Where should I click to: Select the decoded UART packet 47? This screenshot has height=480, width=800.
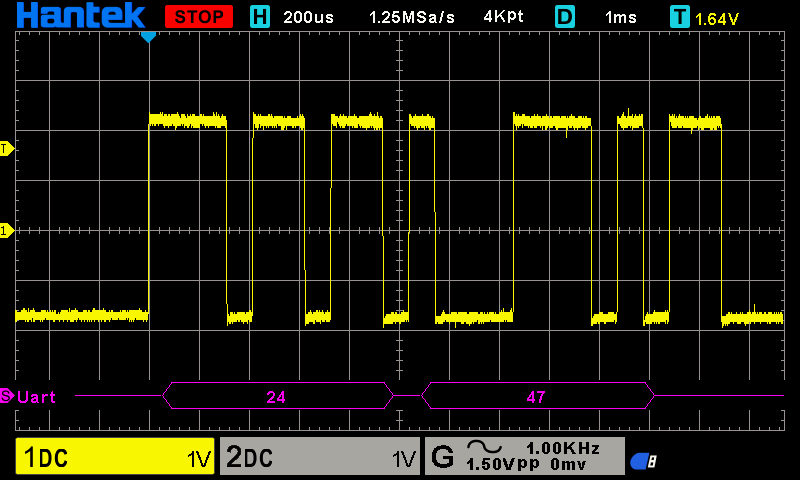click(538, 396)
